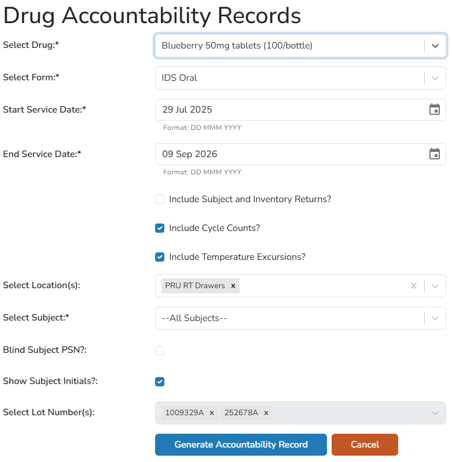Open calendar picker for End Service Date
This screenshot has width=452, height=462.
coord(434,154)
